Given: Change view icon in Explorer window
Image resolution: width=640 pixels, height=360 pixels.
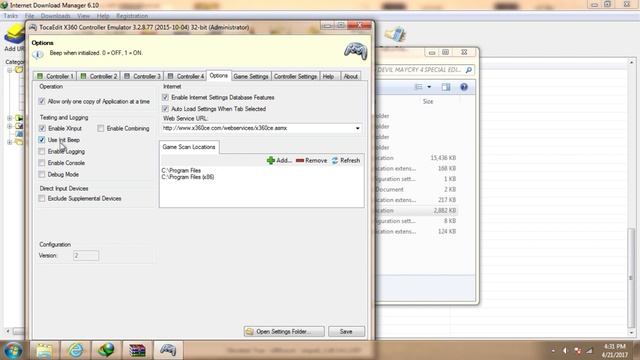Looking at the screenshot, I should [x=418, y=87].
